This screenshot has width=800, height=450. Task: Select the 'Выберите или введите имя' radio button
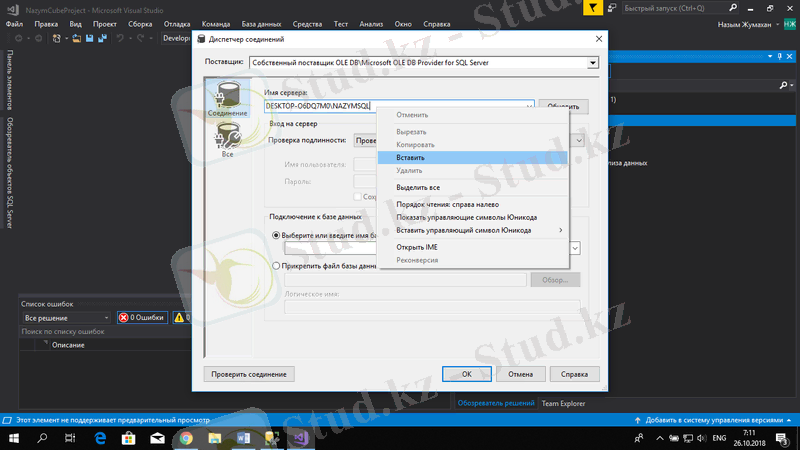(276, 236)
